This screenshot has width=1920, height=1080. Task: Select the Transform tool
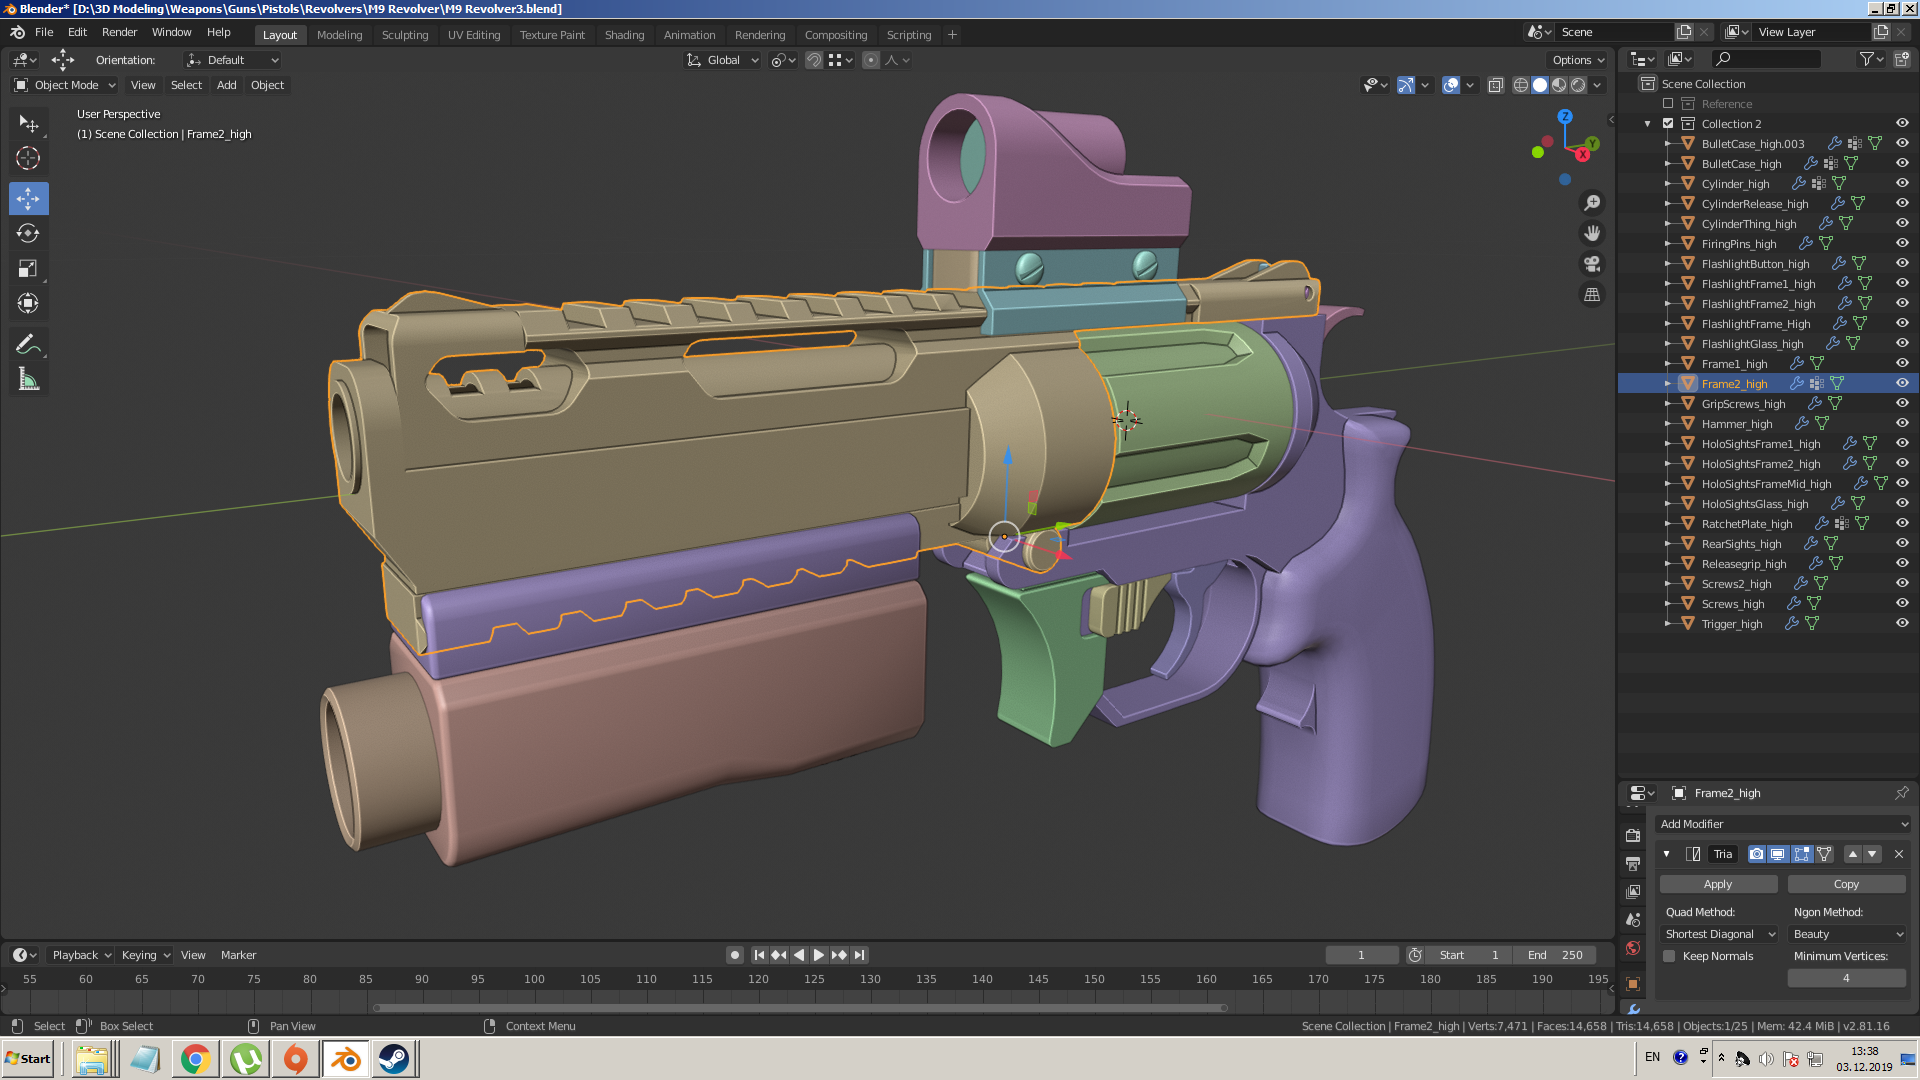click(x=28, y=303)
